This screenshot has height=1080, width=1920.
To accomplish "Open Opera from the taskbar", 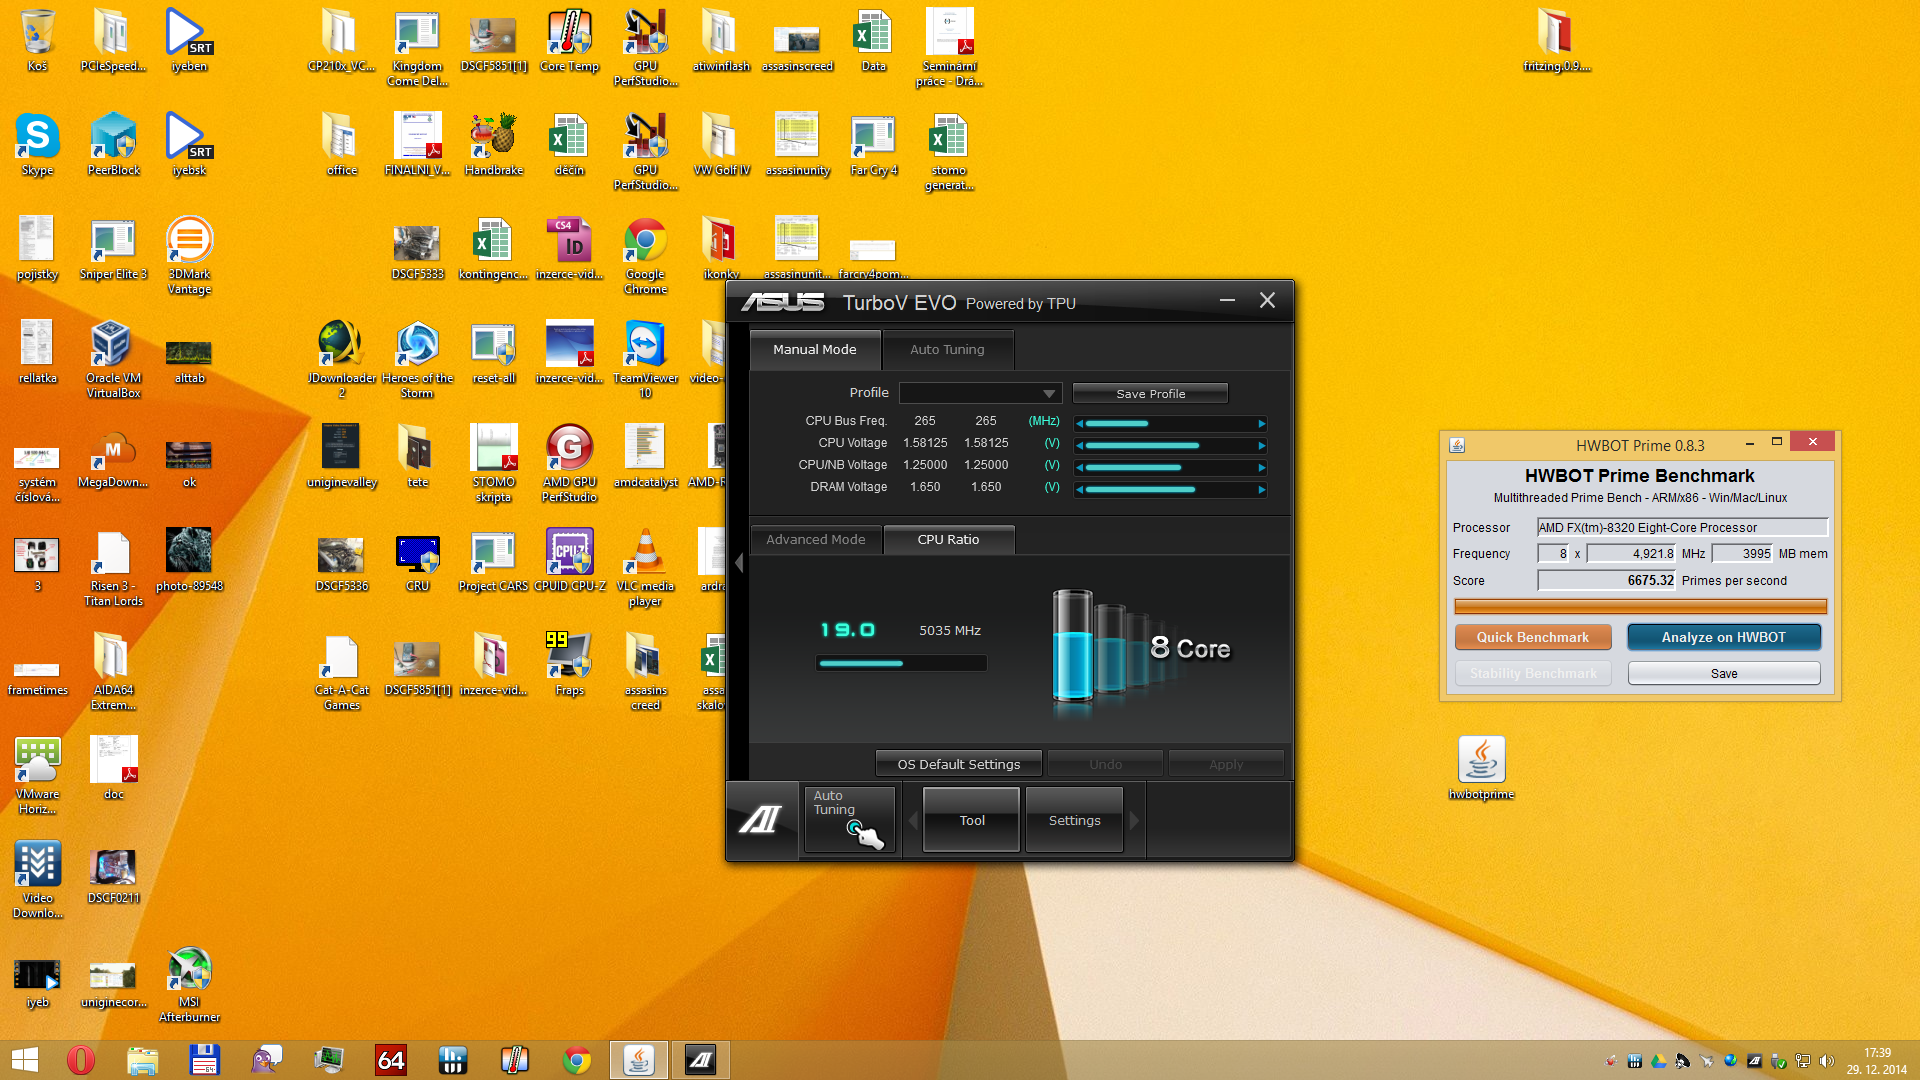I will 80,1060.
